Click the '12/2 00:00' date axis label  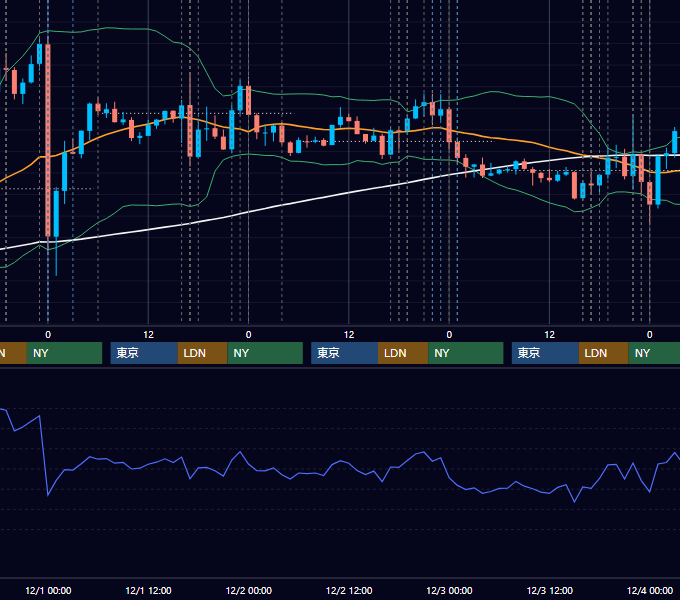pyautogui.click(x=248, y=590)
